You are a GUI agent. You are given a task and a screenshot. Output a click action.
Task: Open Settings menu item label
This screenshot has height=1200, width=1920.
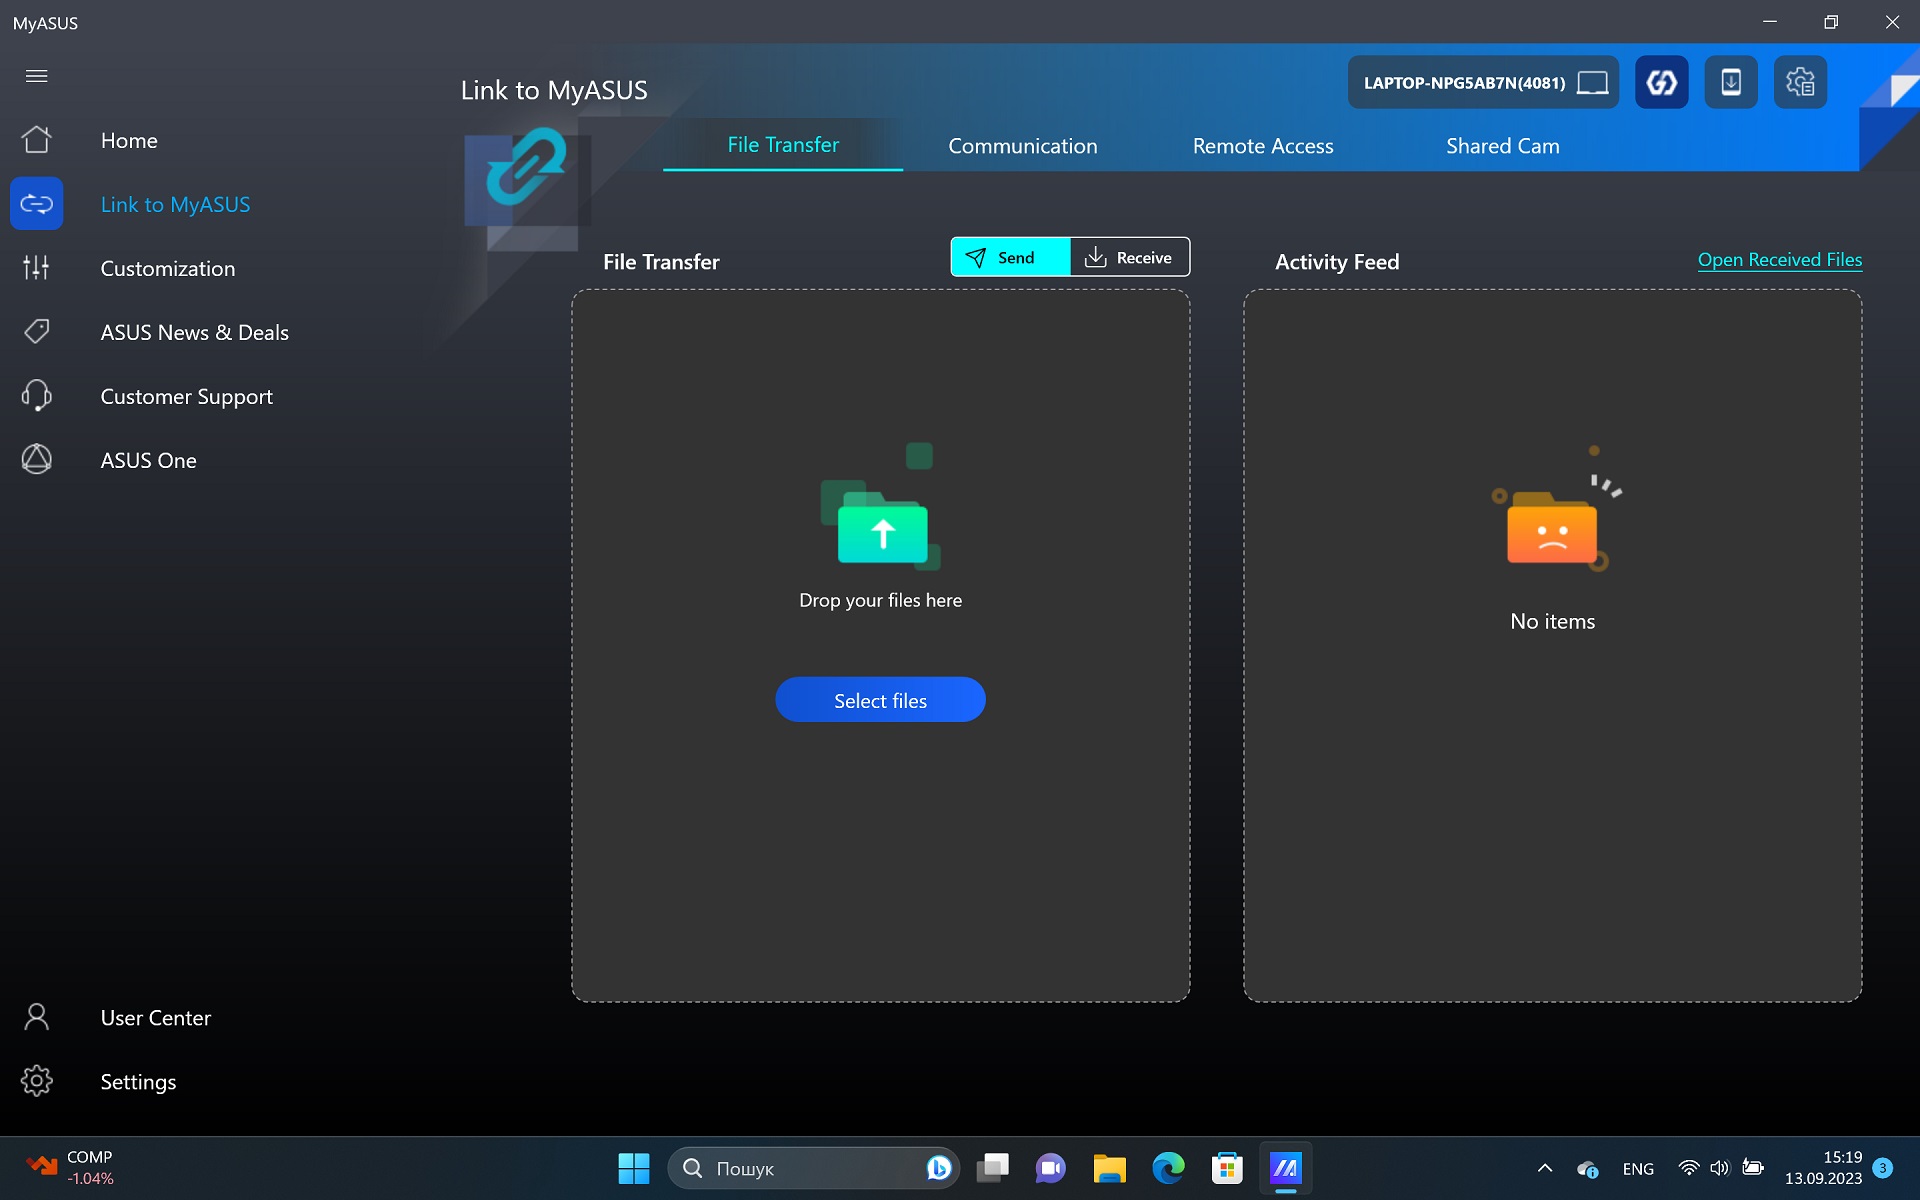(138, 1082)
